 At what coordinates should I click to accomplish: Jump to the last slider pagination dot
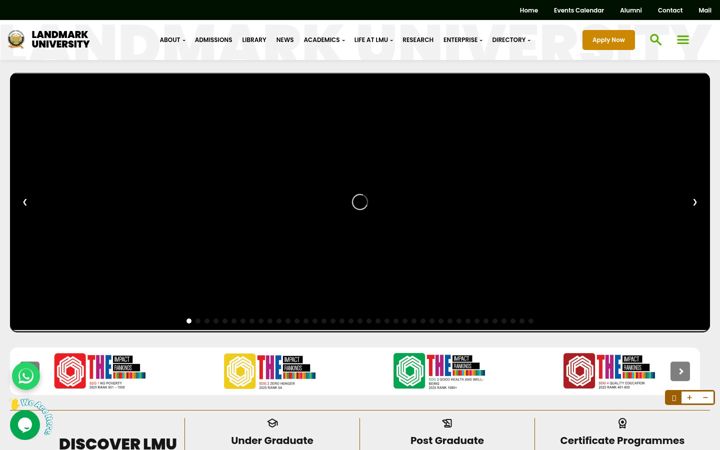point(531,321)
